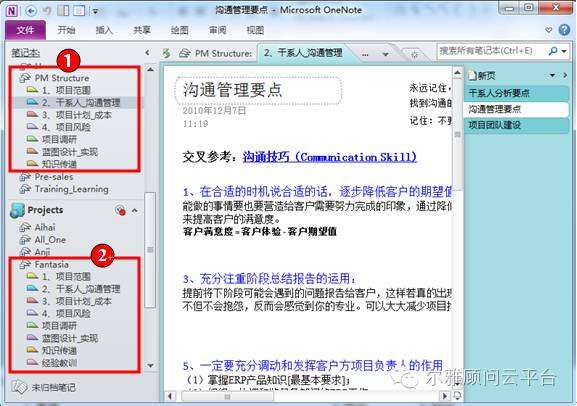This screenshot has width=577, height=406.
Task: Open the Aihai section group
Action: click(x=38, y=227)
